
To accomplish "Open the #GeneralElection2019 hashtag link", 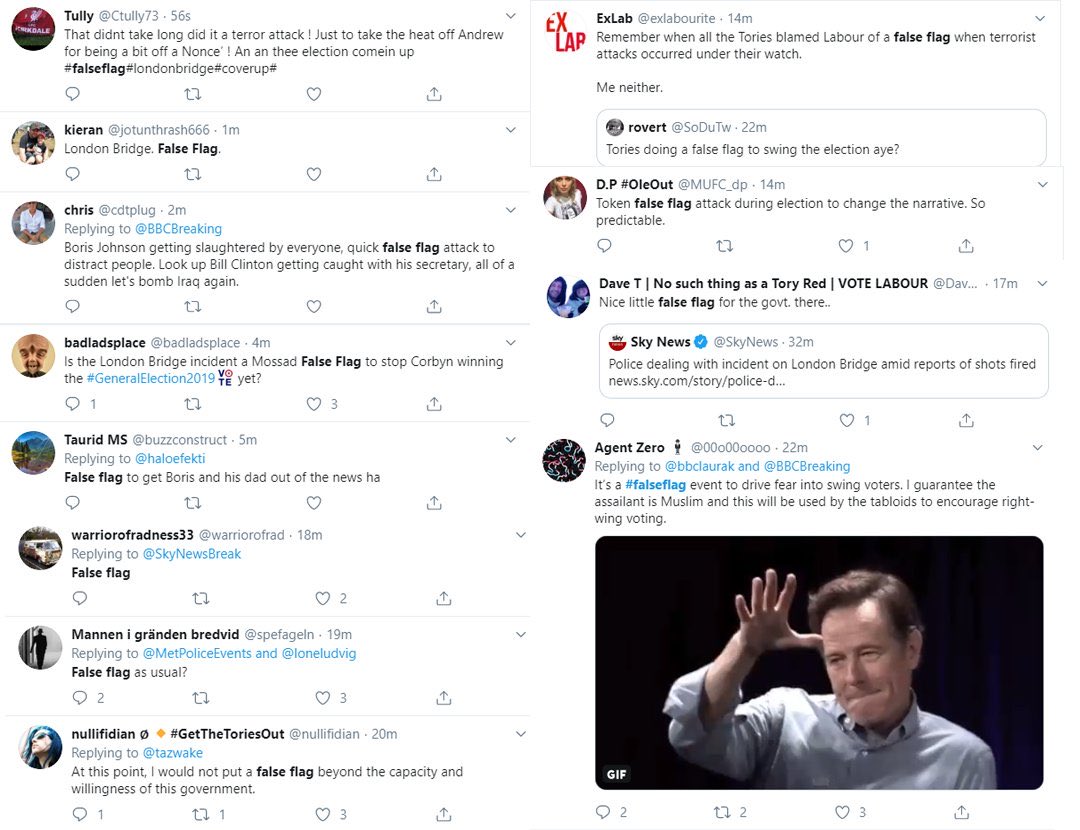I will coord(151,378).
